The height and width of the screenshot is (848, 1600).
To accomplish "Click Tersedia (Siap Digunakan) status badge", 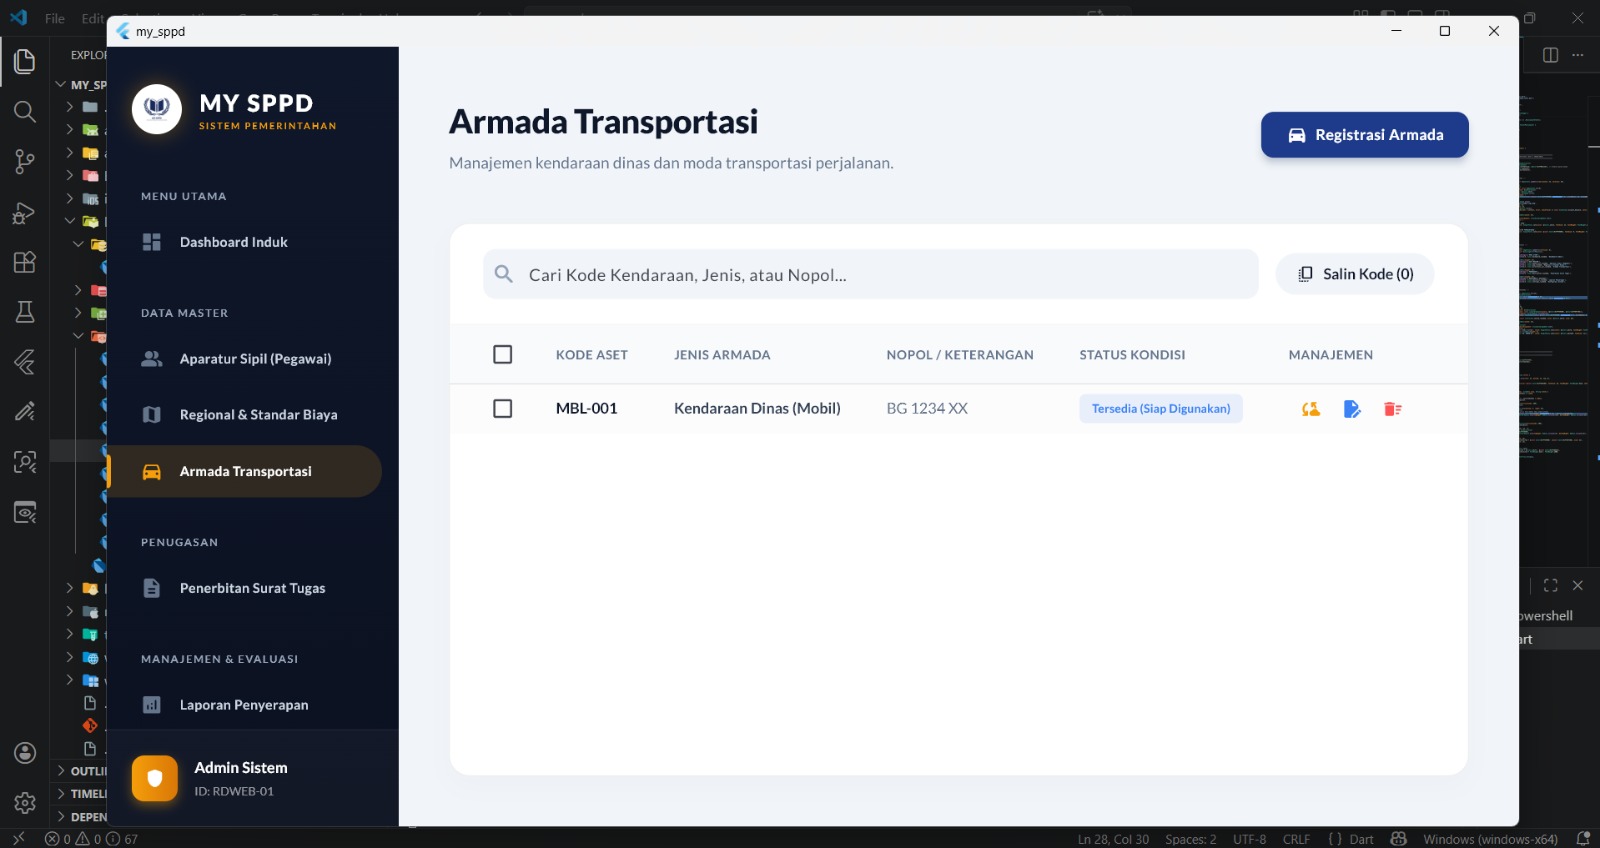I will click(x=1161, y=408).
